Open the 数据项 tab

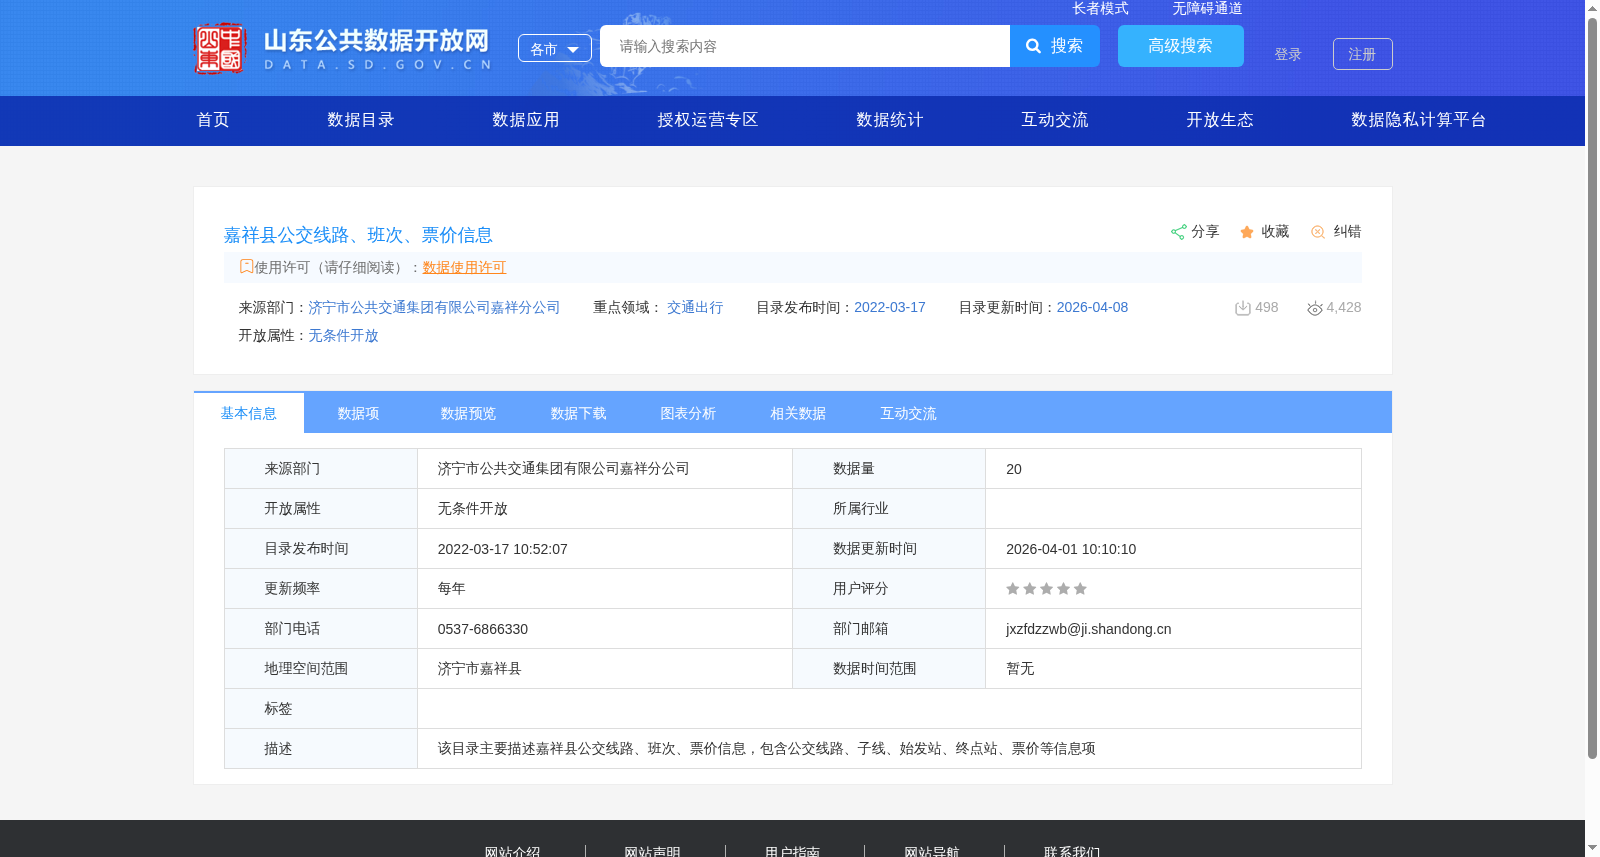(359, 413)
